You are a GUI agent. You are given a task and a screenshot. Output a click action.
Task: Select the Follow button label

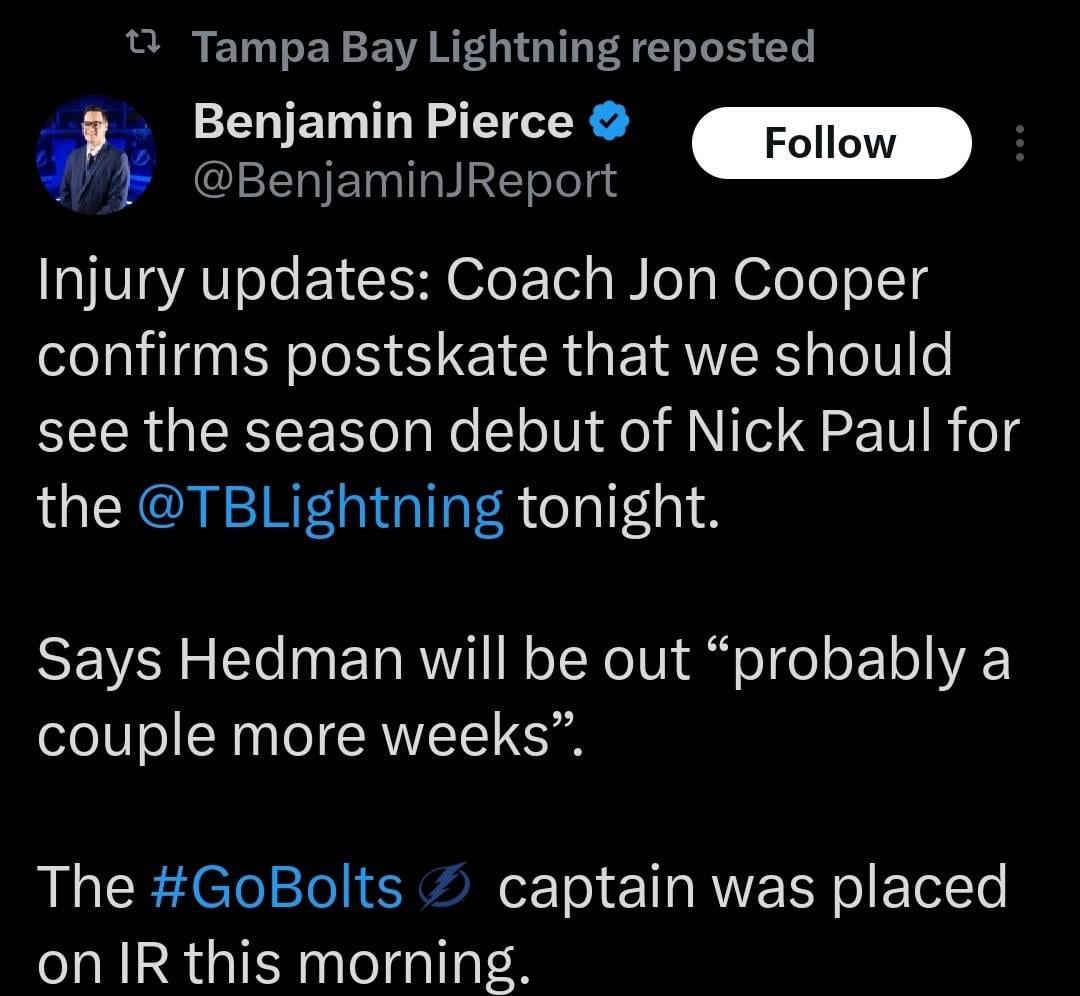click(x=830, y=142)
